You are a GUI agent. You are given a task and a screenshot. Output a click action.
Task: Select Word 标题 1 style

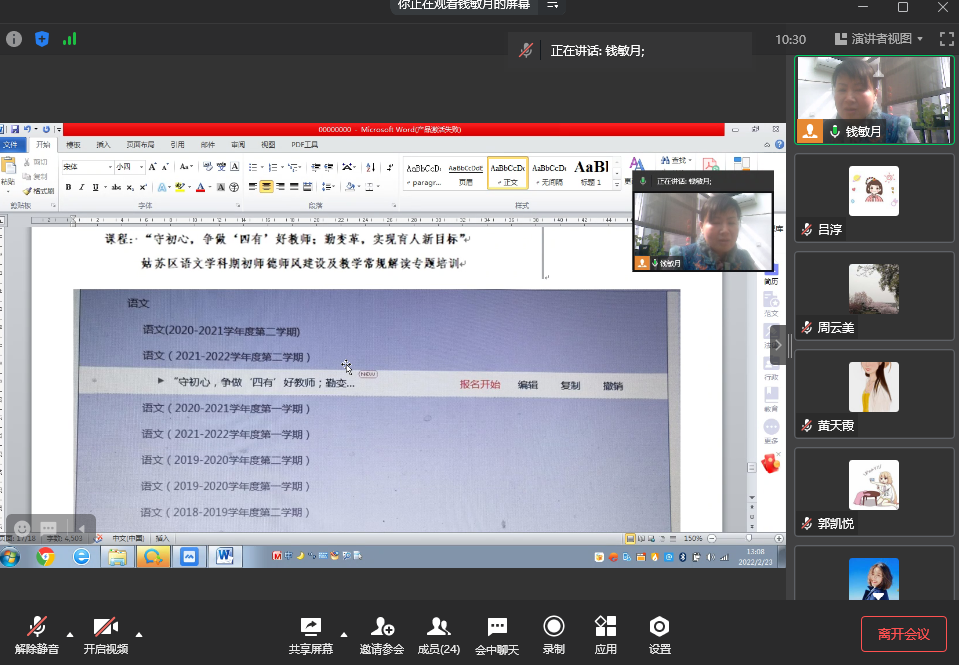tap(591, 173)
